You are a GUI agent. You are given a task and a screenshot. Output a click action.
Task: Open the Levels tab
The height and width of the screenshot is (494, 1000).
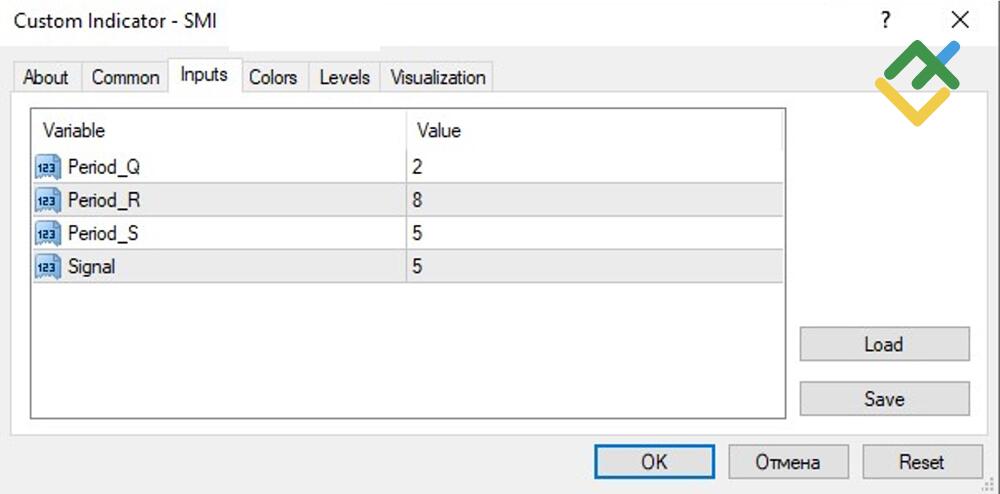click(x=345, y=77)
